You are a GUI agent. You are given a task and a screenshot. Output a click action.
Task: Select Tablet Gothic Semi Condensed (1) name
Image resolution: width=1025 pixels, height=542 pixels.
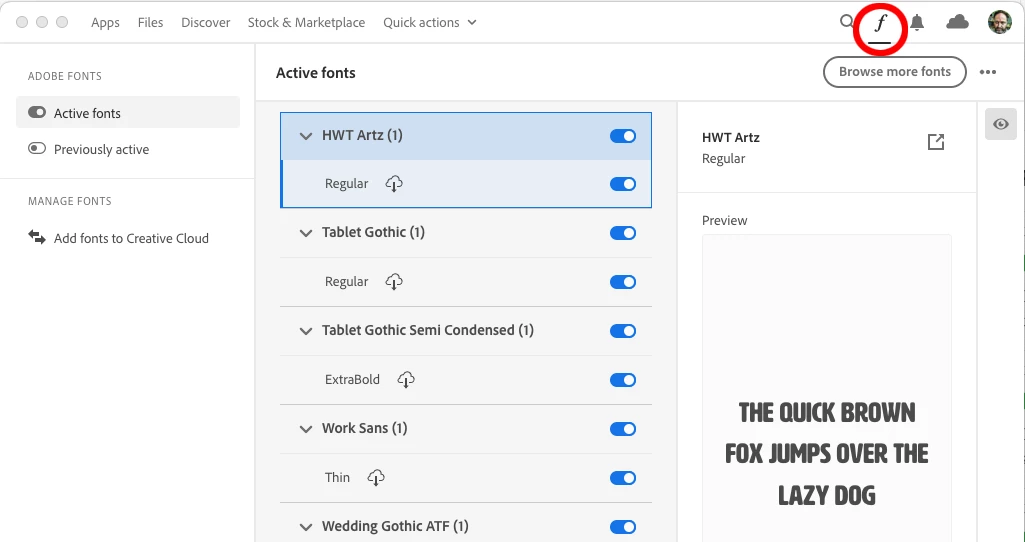[x=428, y=330]
